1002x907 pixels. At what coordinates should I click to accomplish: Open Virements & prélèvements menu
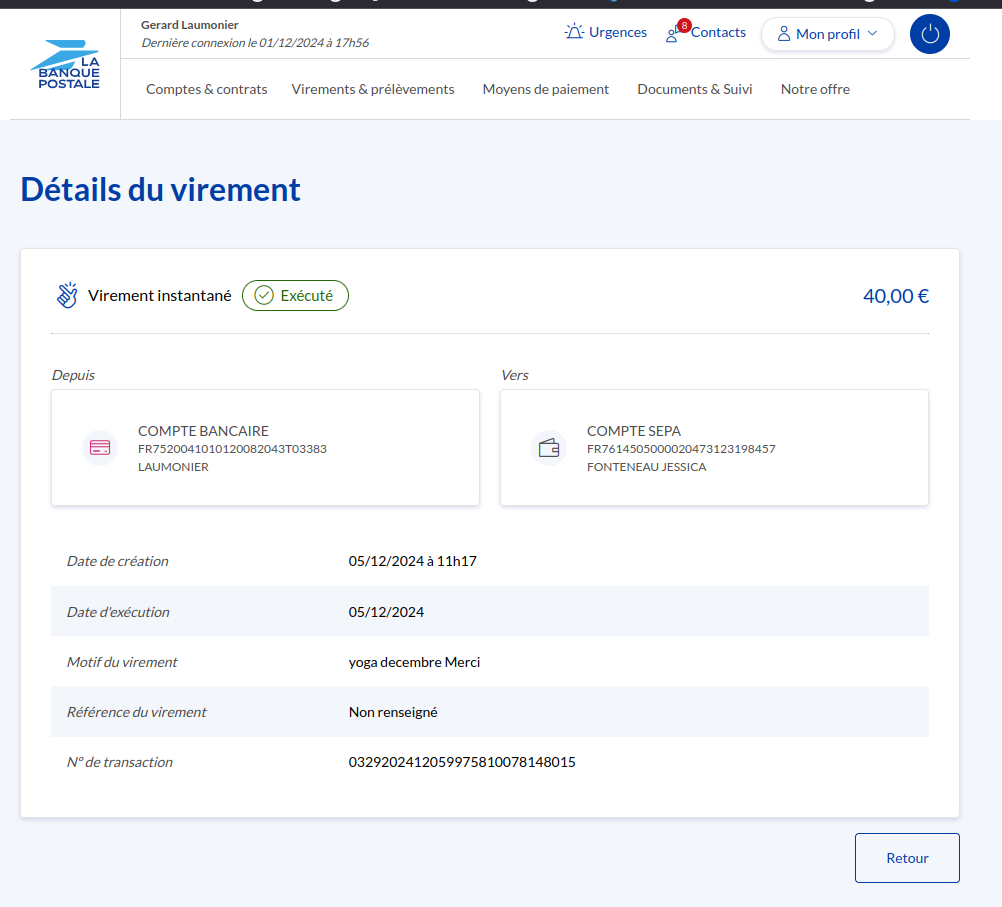[x=373, y=89]
